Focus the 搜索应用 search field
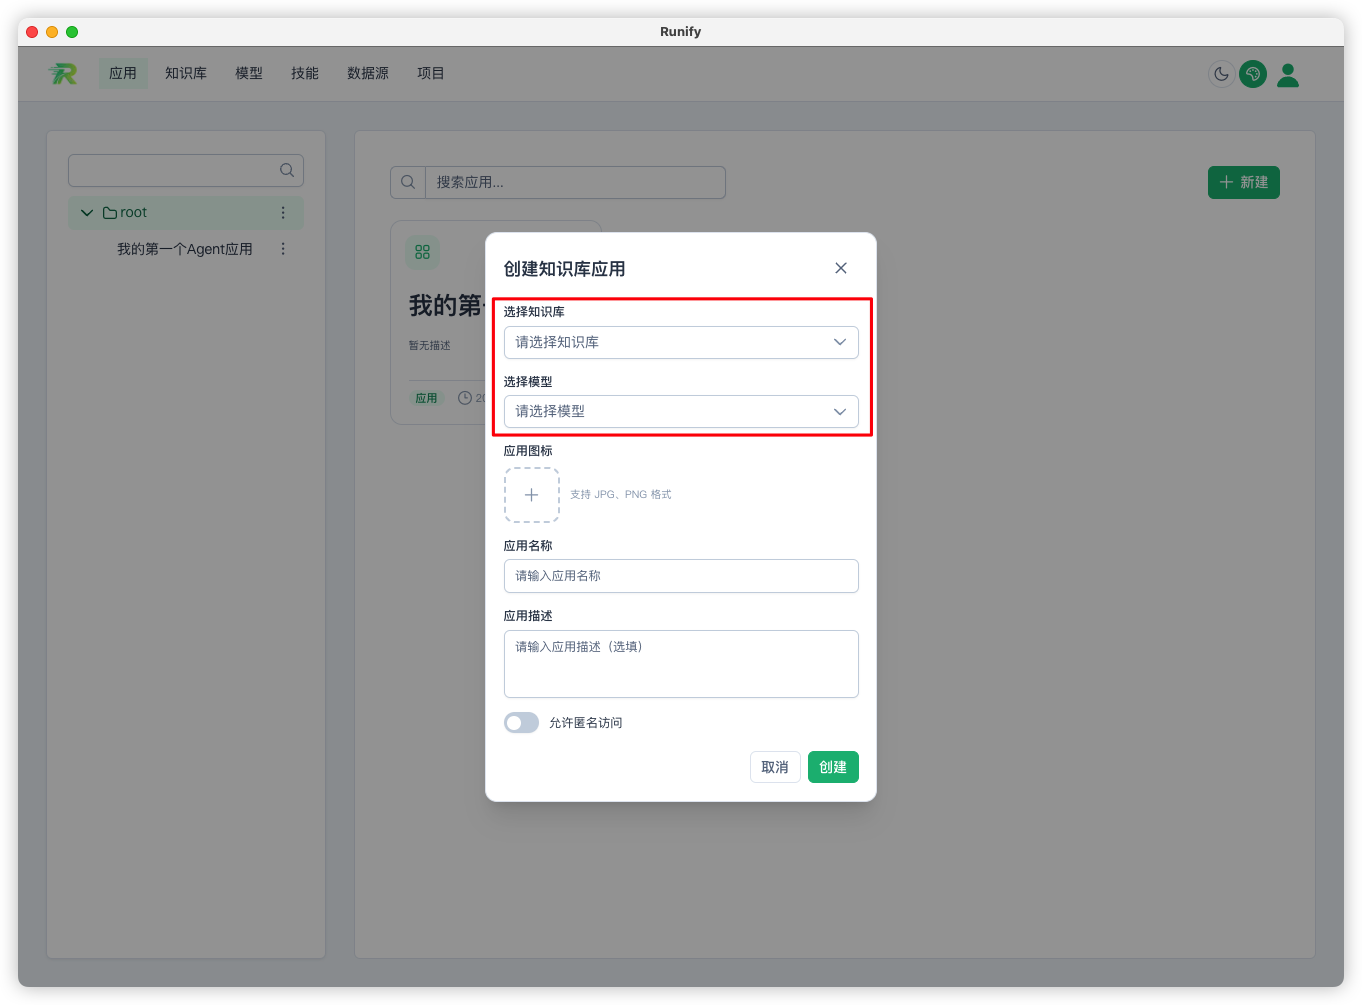The image size is (1362, 1005). coord(575,182)
